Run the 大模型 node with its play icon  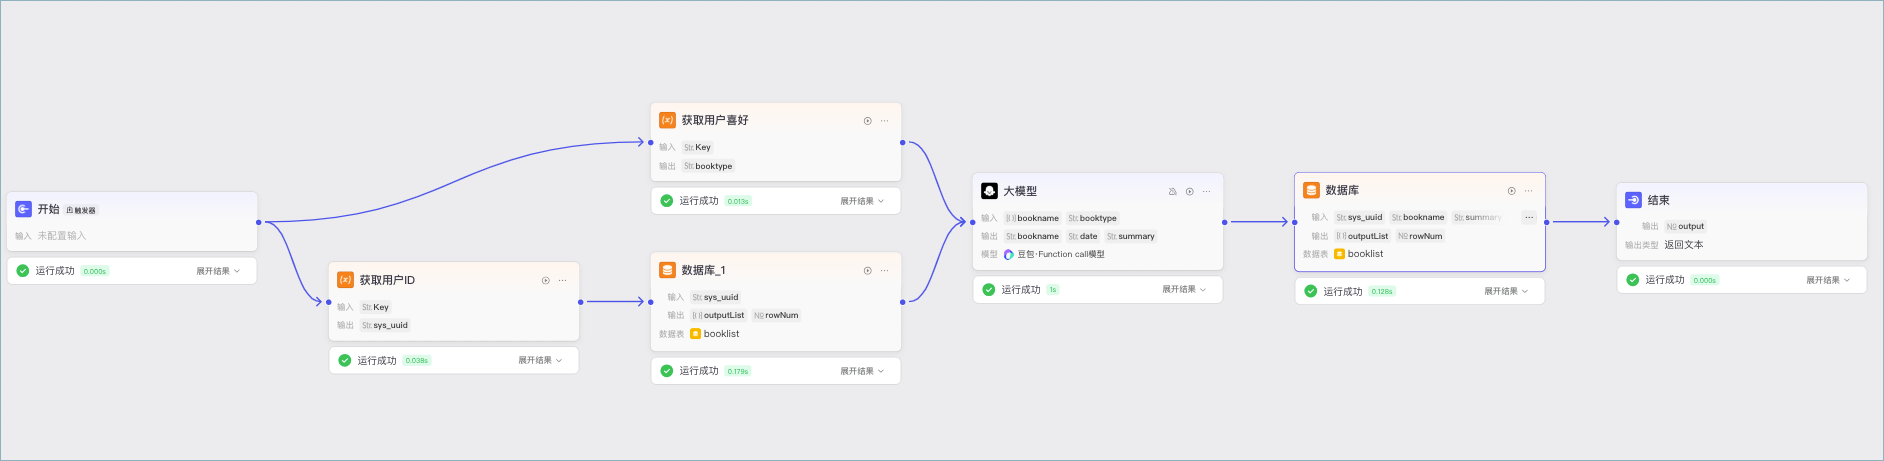pyautogui.click(x=1189, y=191)
